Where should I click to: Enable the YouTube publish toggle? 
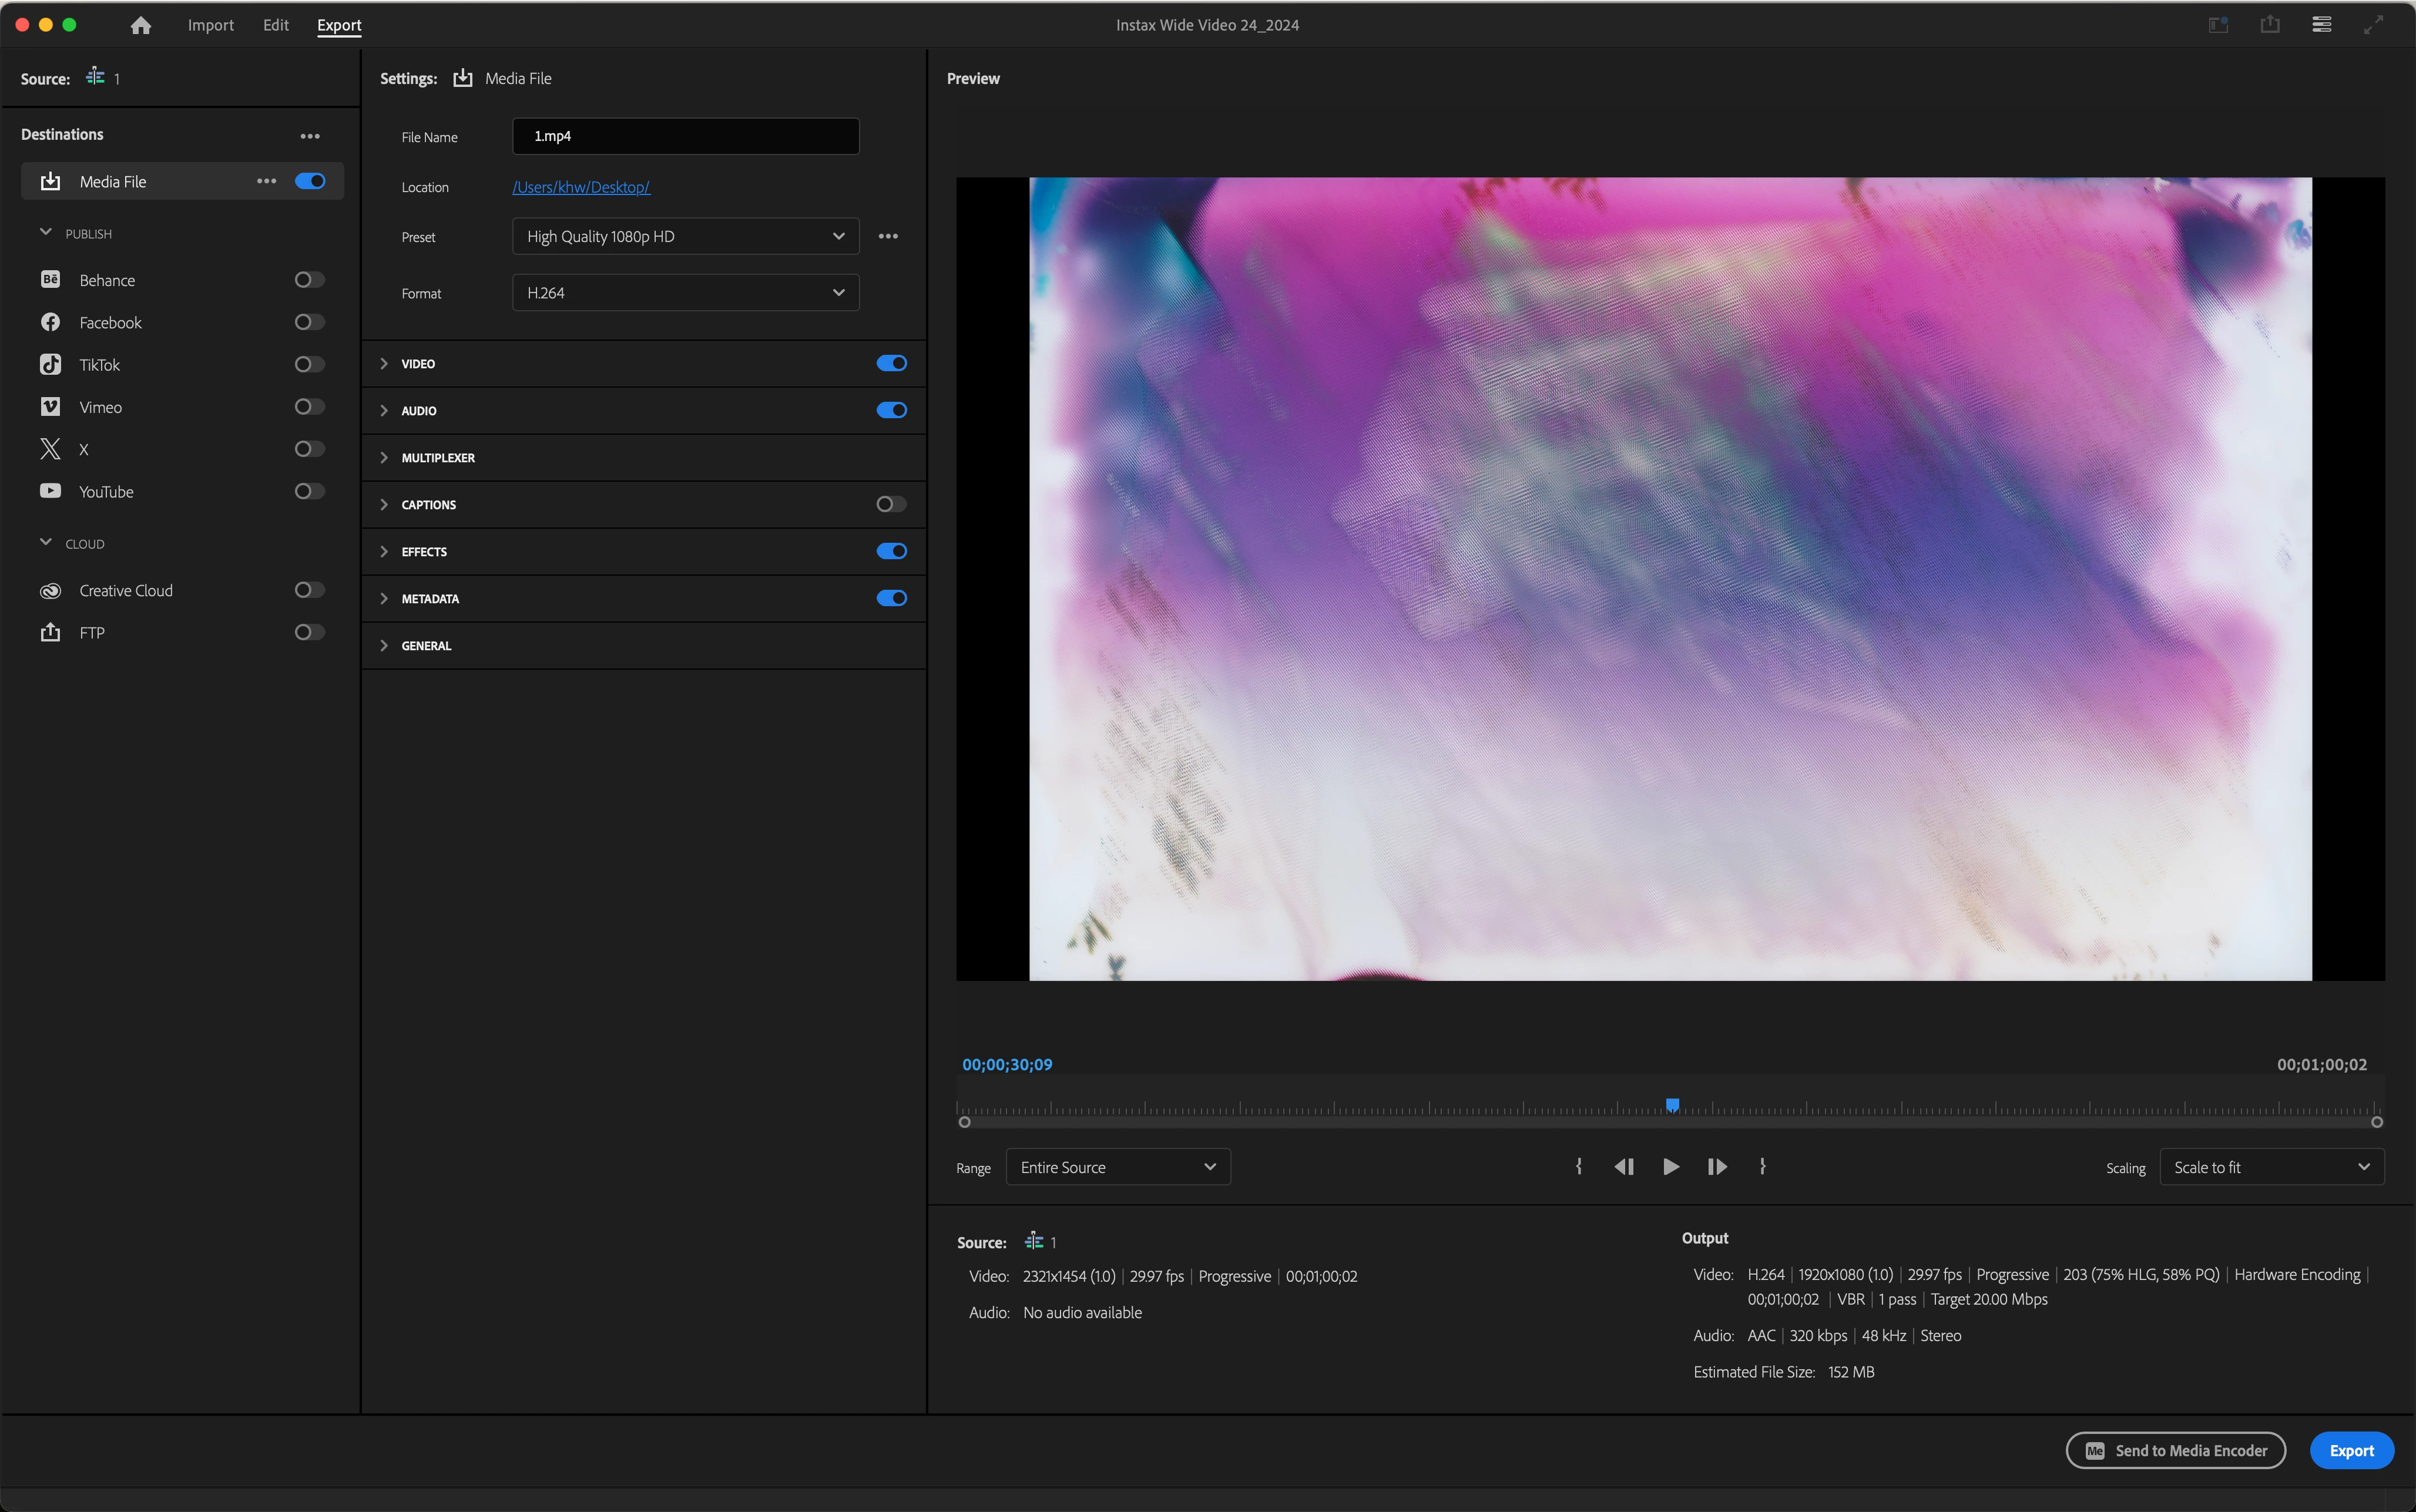pyautogui.click(x=309, y=491)
